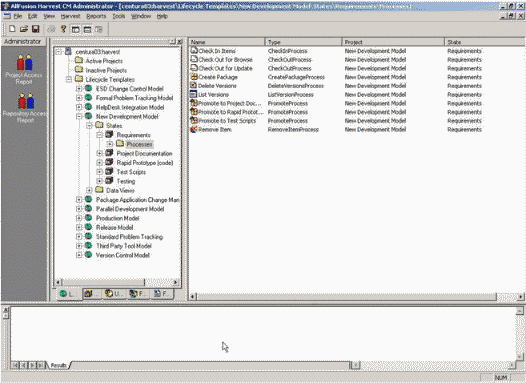Open the Reports menu
The height and width of the screenshot is (383, 526).
click(x=96, y=16)
